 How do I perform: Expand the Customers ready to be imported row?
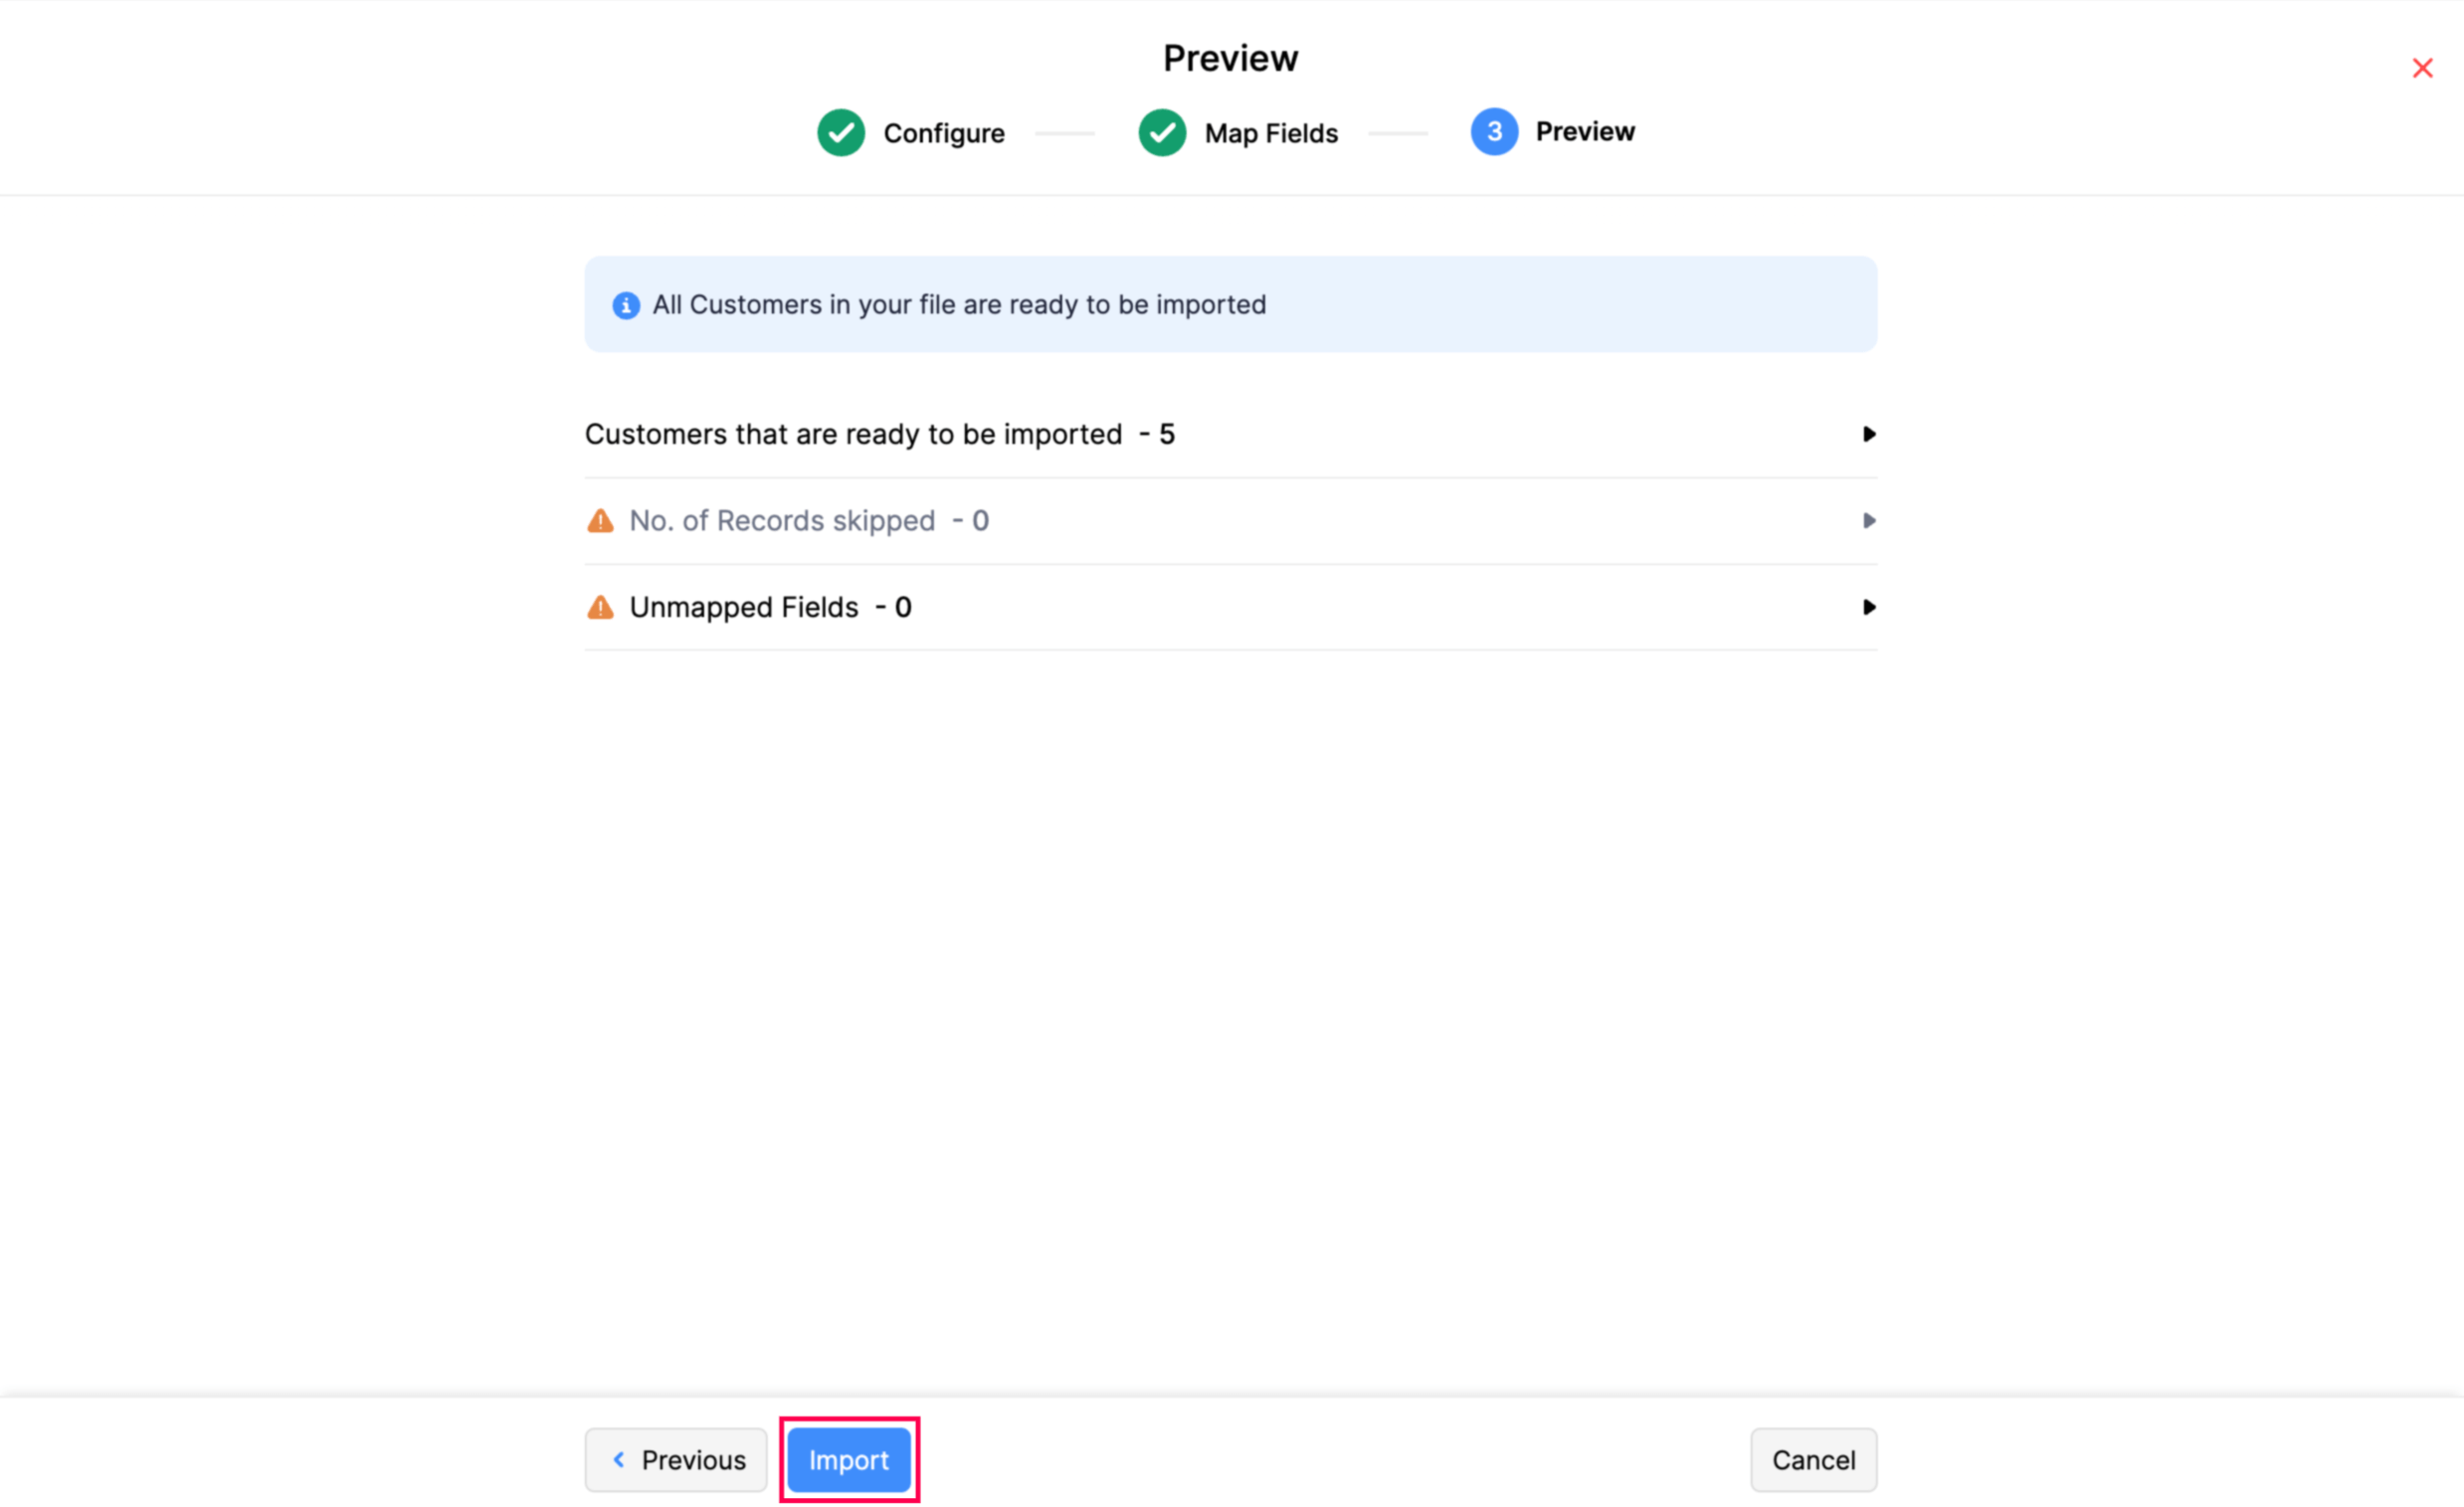coord(1867,433)
